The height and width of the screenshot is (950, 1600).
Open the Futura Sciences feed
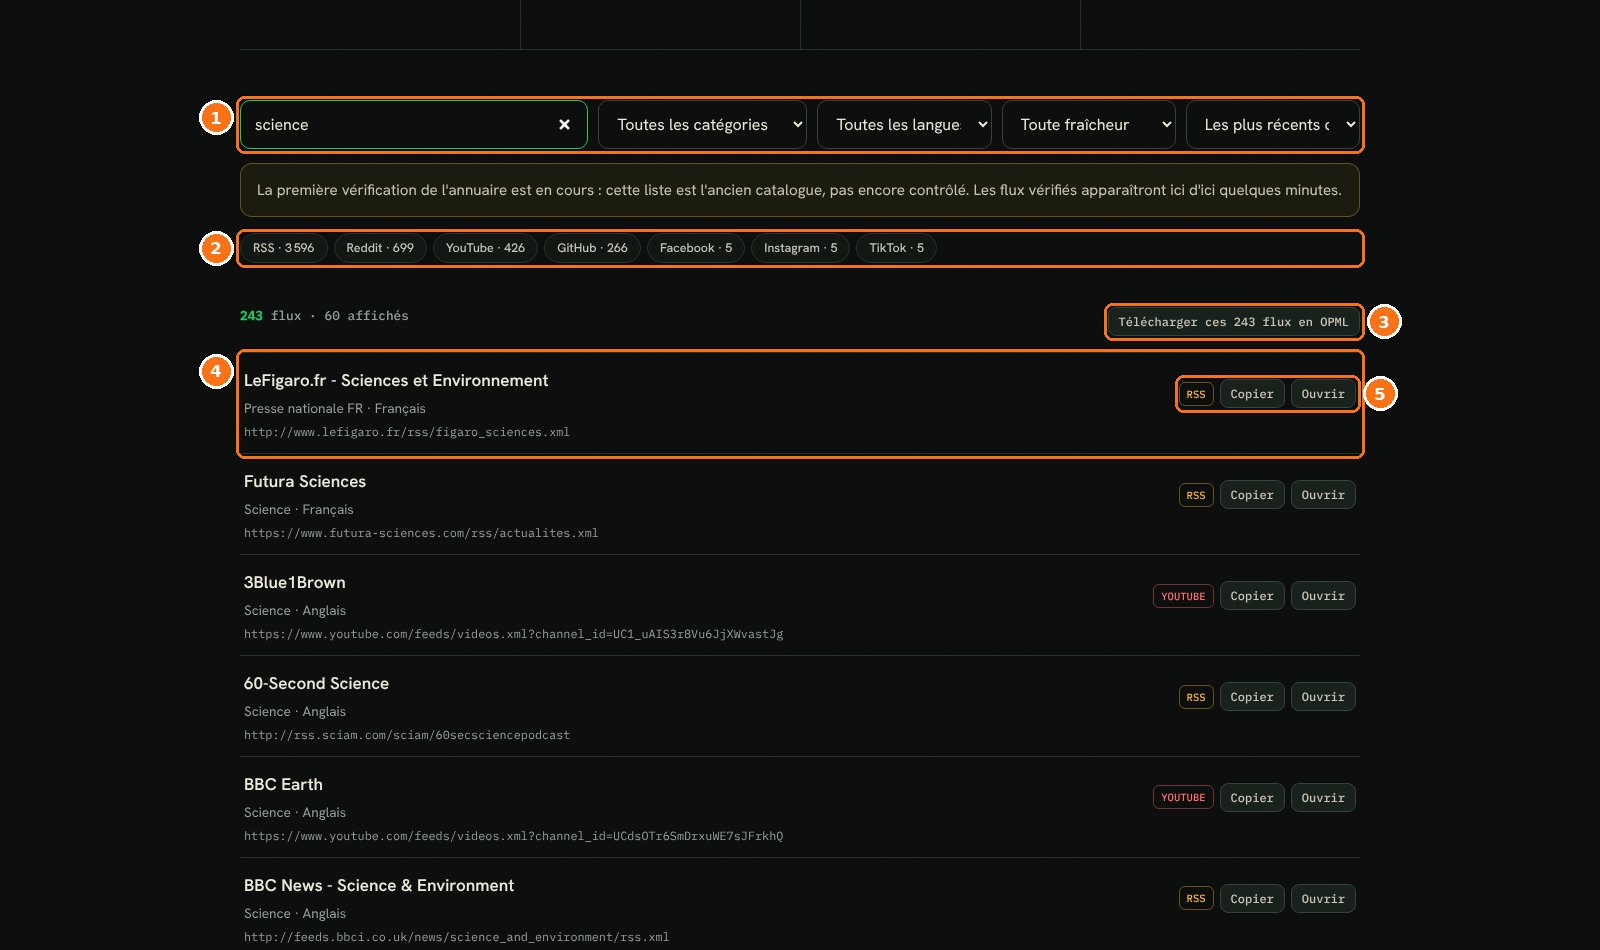1323,495
